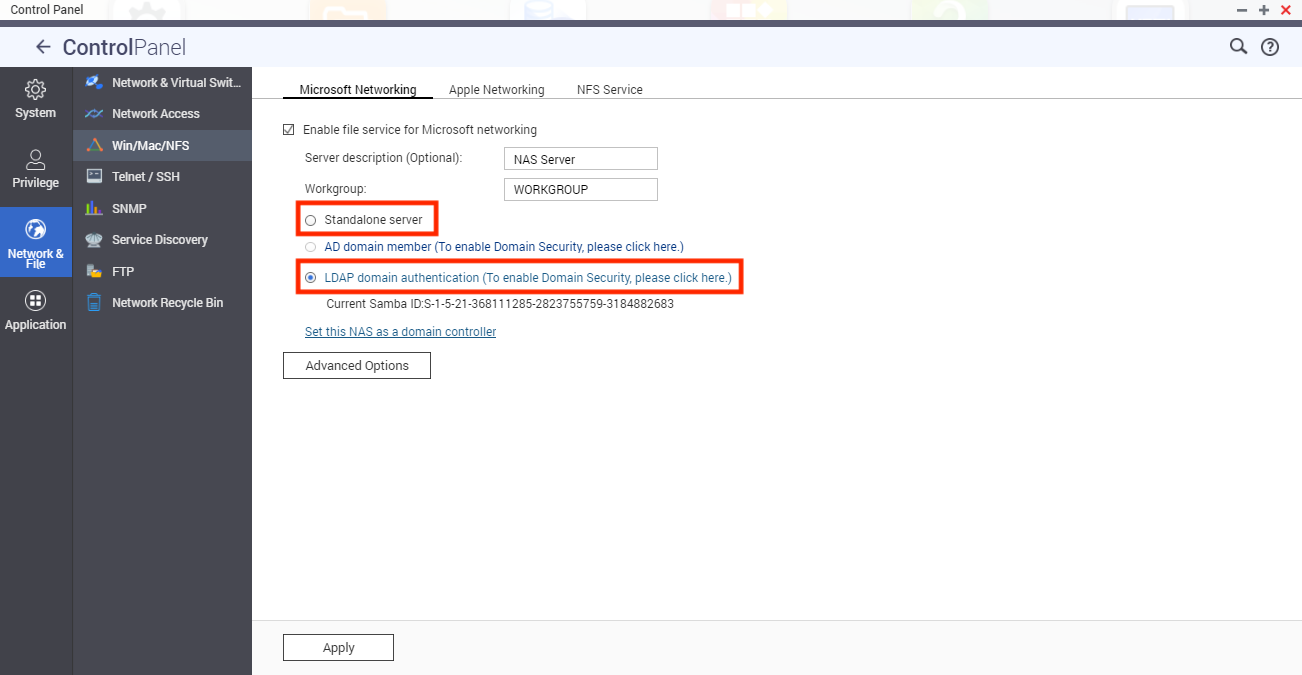The image size is (1302, 675).
Task: Open Network Recycle Bin settings
Action: (167, 303)
